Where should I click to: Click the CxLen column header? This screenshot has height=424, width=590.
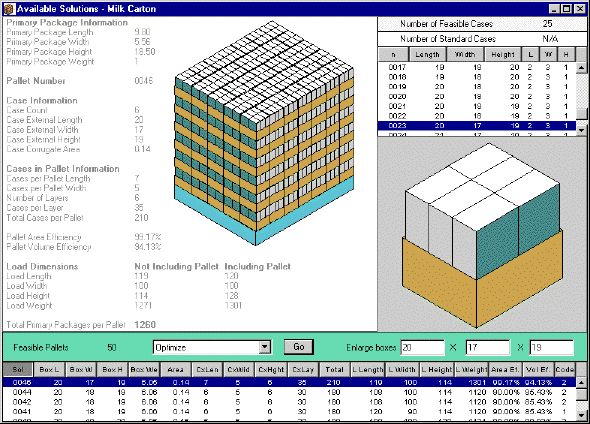click(207, 369)
